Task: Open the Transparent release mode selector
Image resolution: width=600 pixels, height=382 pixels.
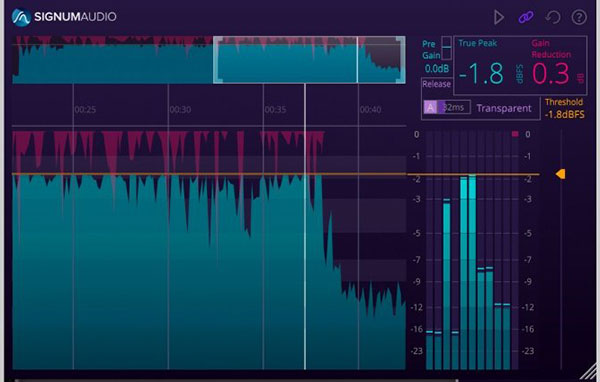Action: coord(504,108)
